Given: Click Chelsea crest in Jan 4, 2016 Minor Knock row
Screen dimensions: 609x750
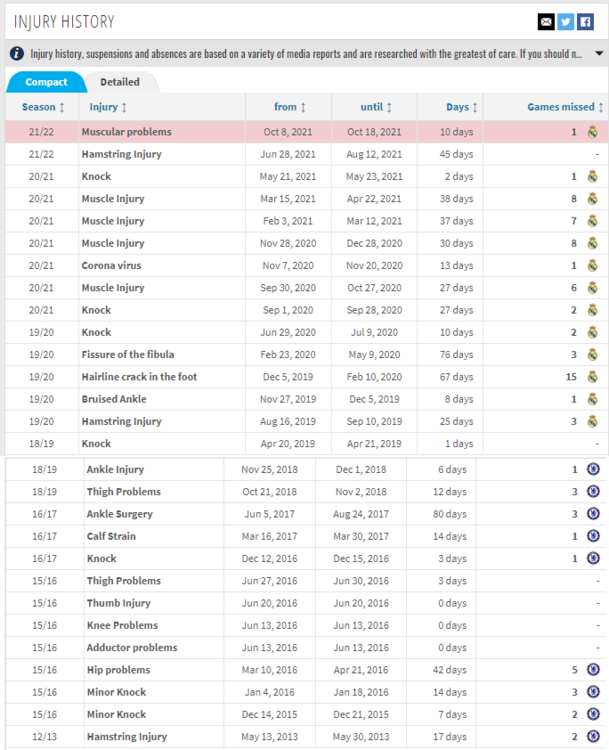Looking at the screenshot, I should pyautogui.click(x=593, y=692).
